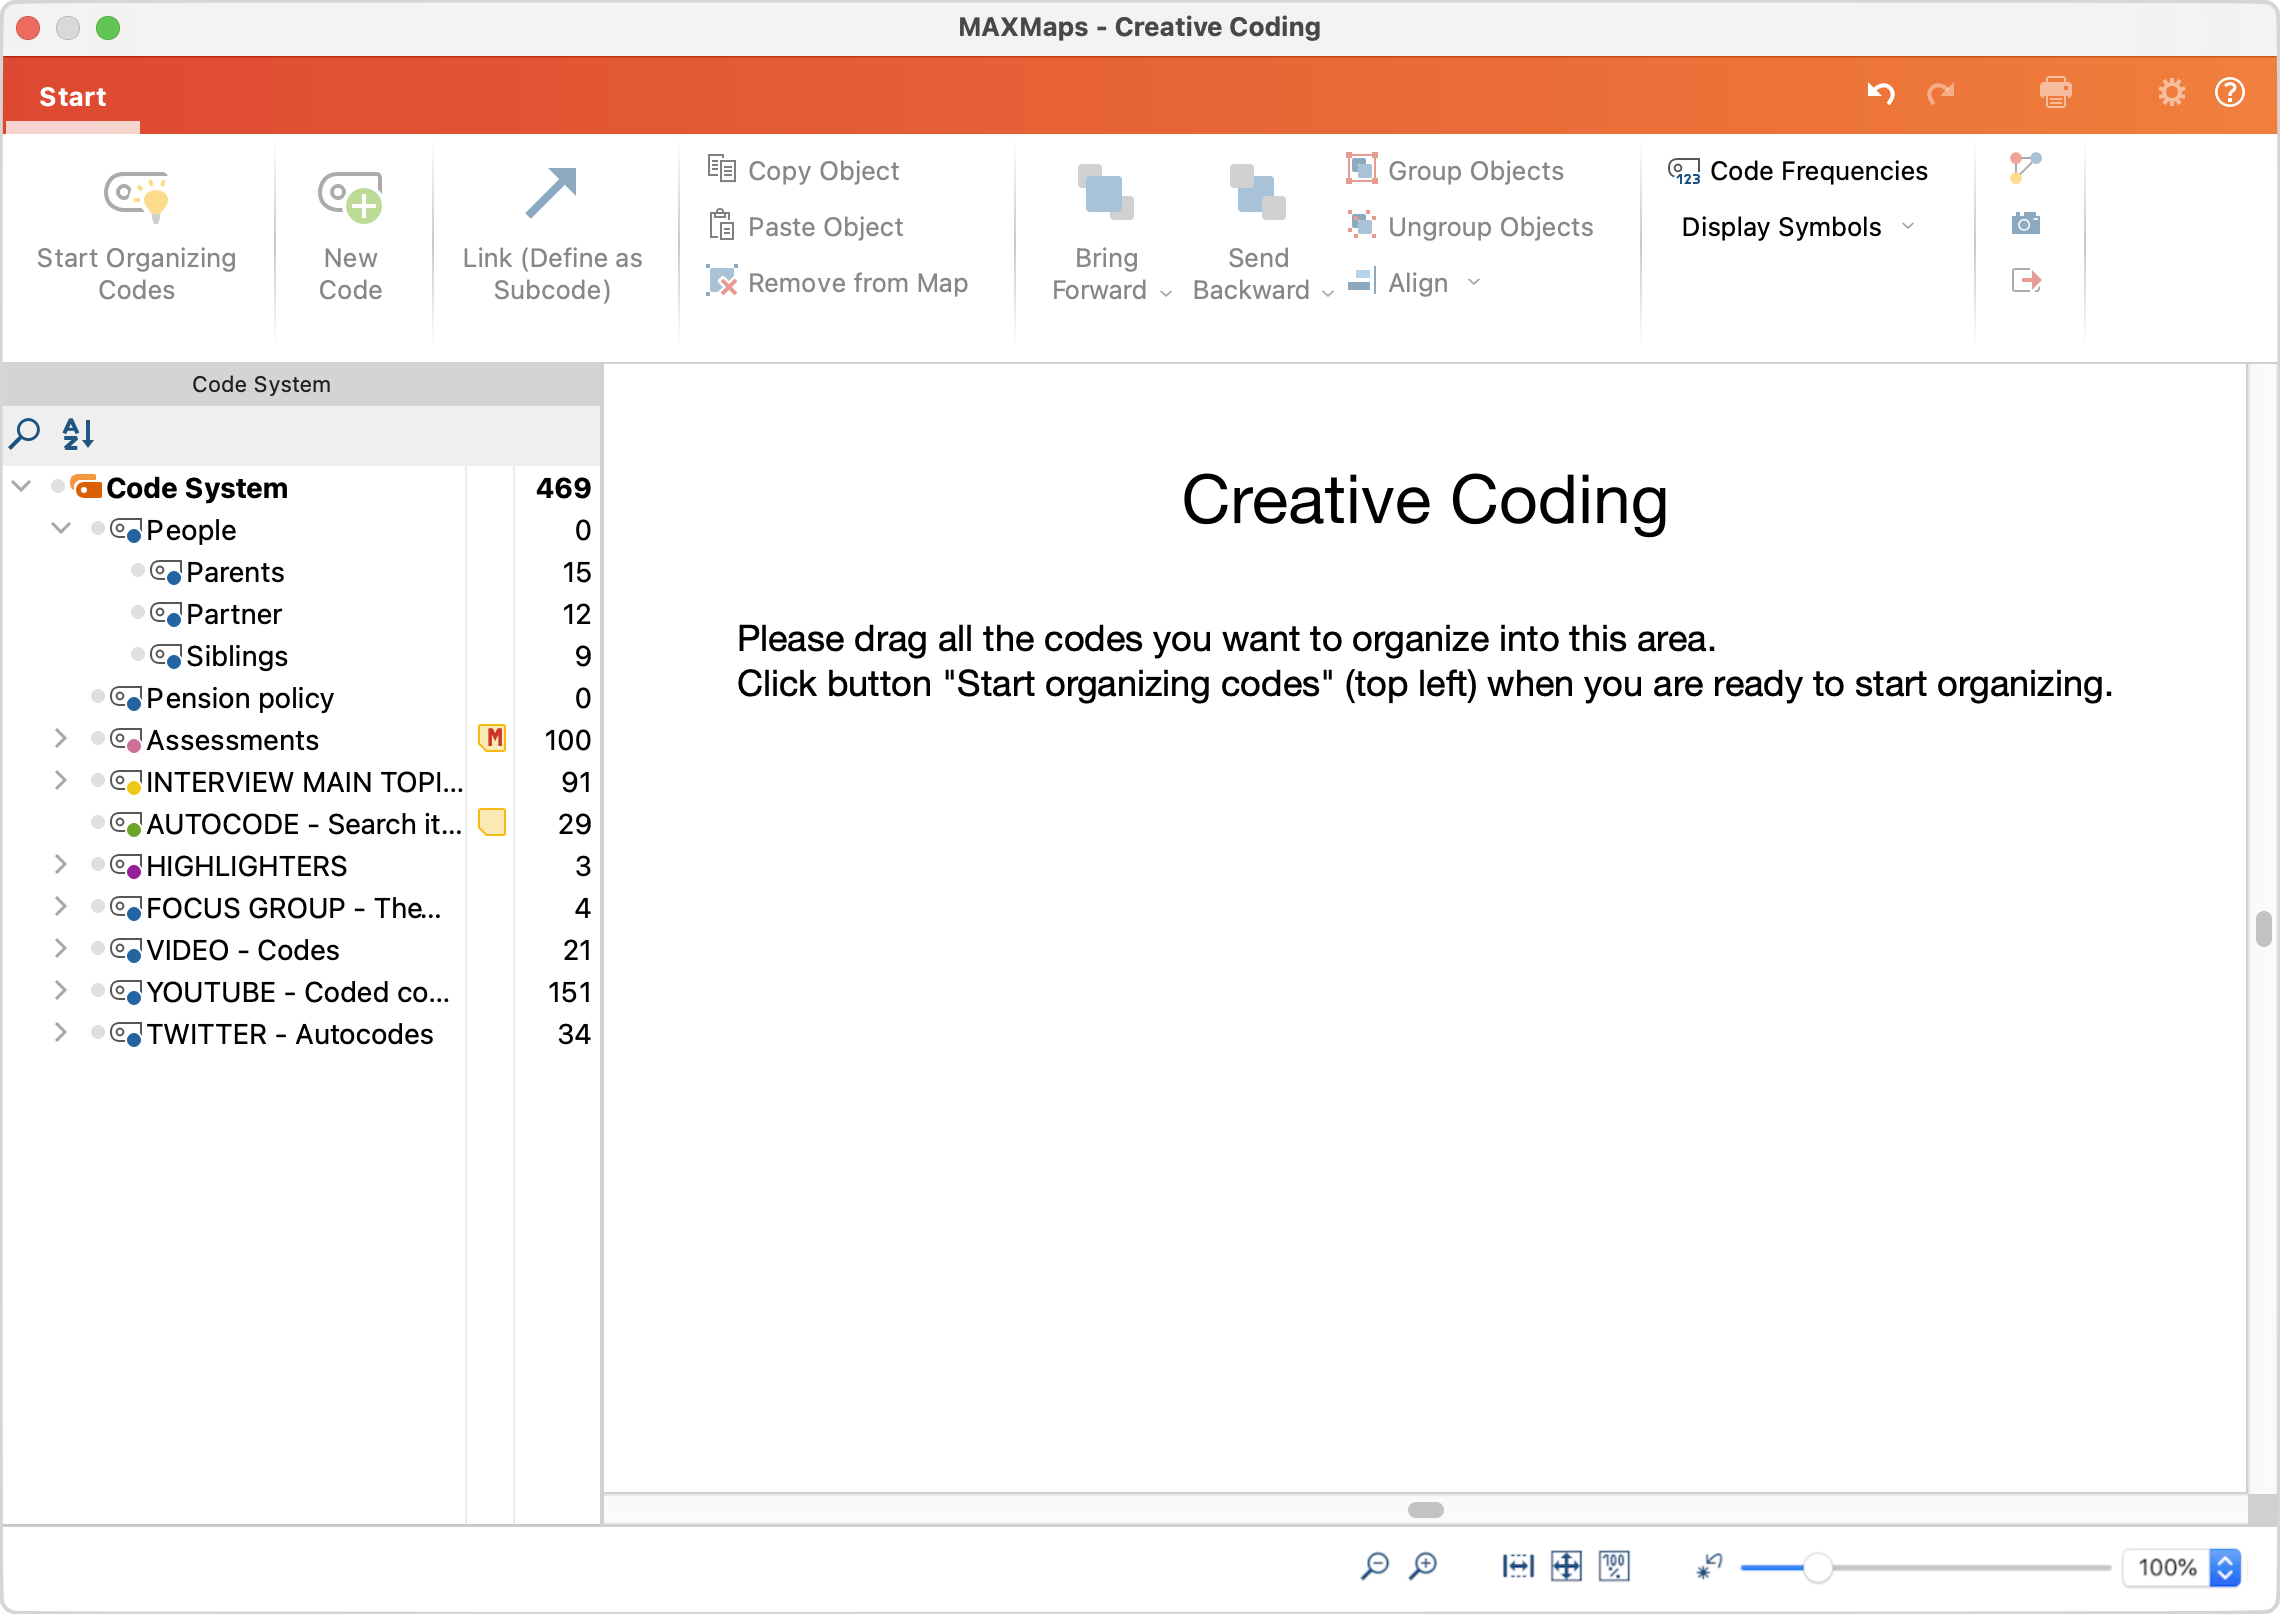
Task: Click the Creative Coding map title
Action: tap(1425, 500)
